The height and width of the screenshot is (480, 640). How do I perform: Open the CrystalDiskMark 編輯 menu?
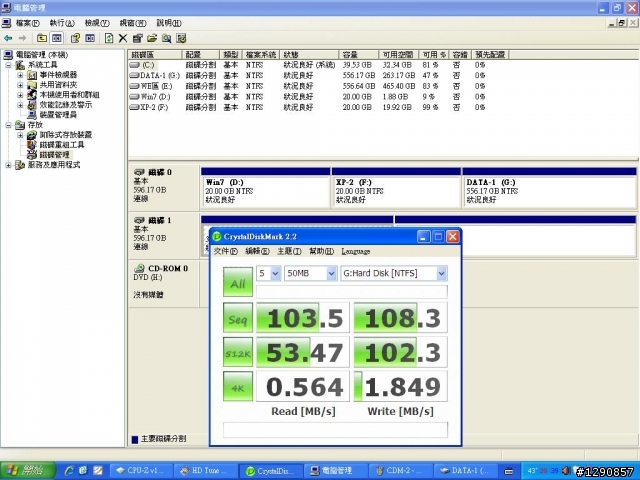coord(257,251)
